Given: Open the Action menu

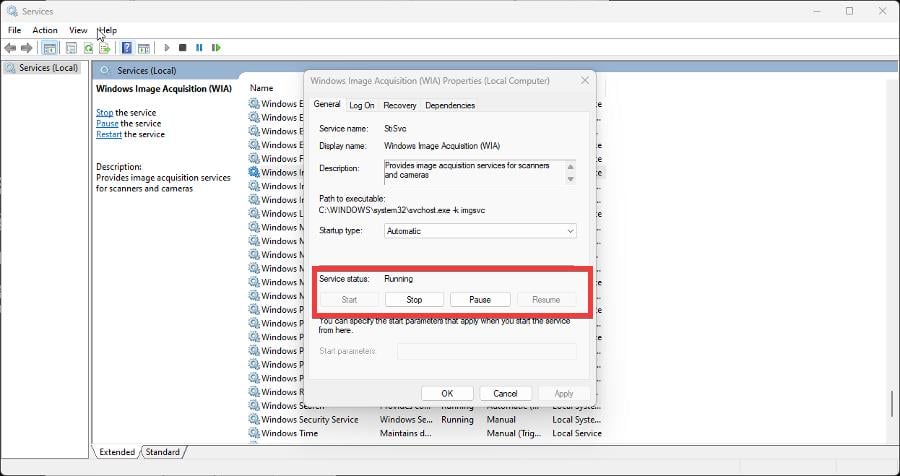Looking at the screenshot, I should coord(45,30).
